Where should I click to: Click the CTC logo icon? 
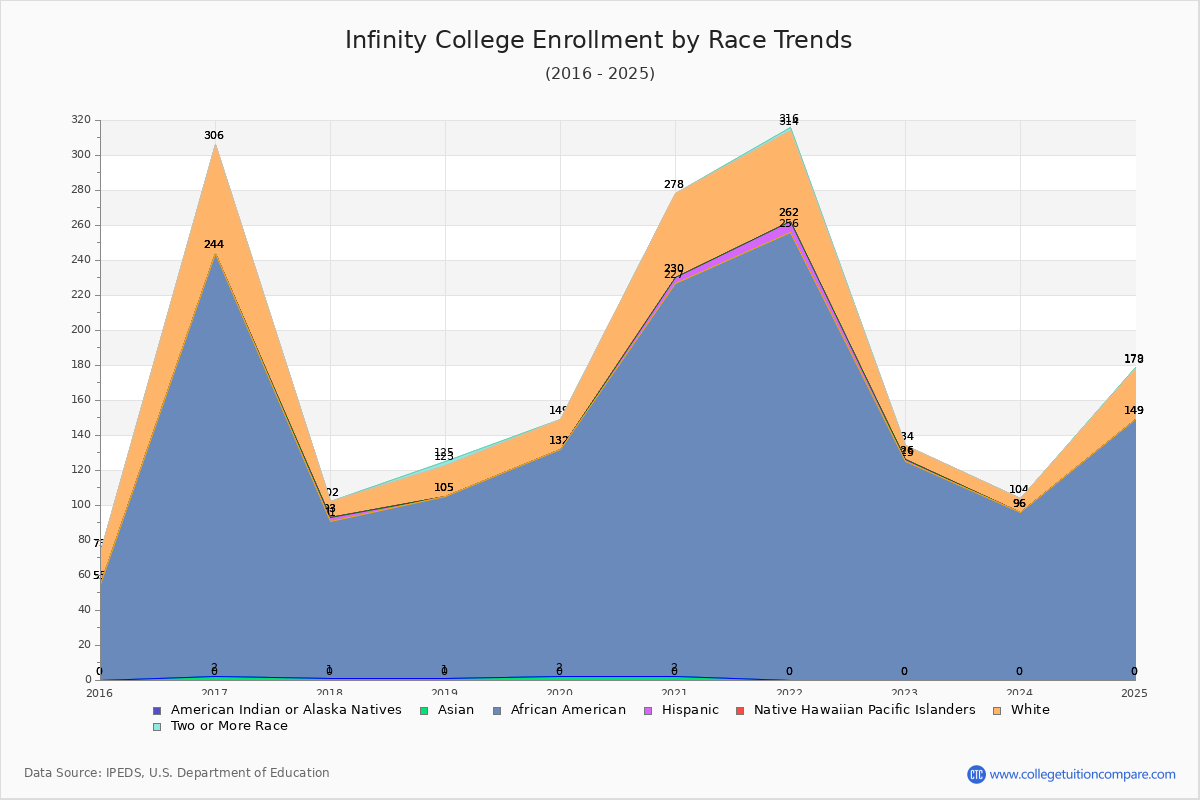point(976,774)
